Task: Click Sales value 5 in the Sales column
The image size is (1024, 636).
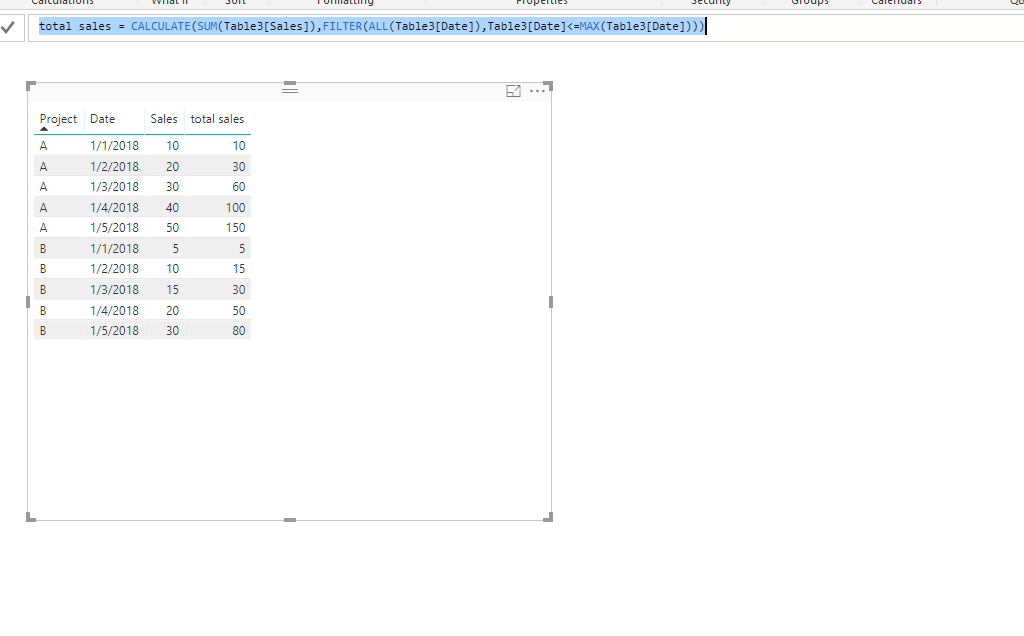Action: [x=176, y=249]
